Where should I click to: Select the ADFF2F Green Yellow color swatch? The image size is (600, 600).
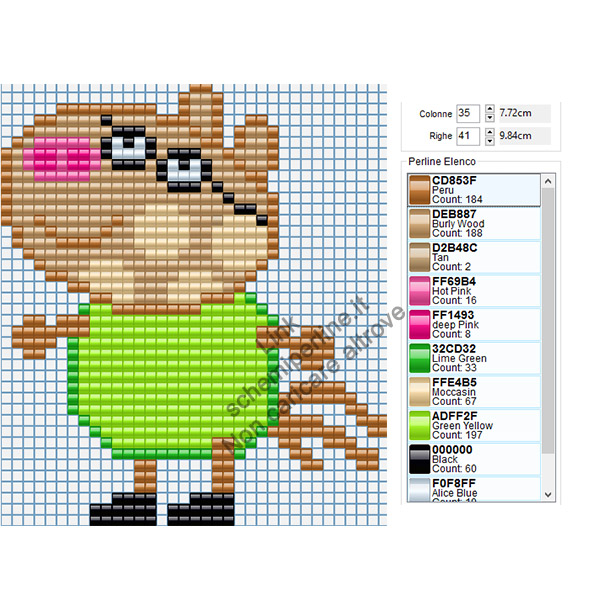[x=419, y=426]
